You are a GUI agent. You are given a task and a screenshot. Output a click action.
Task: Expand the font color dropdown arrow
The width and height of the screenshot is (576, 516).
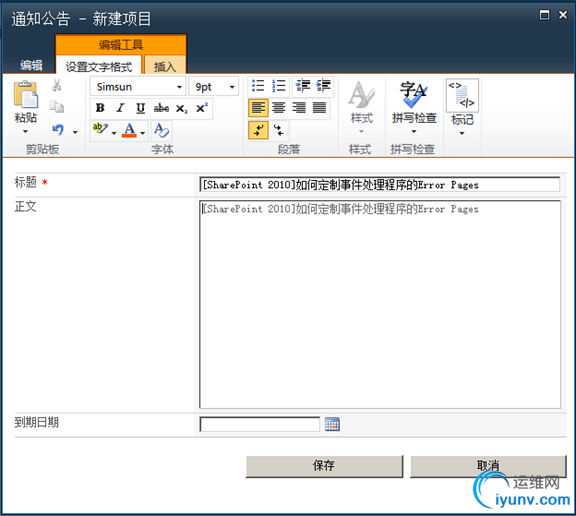pyautogui.click(x=143, y=133)
